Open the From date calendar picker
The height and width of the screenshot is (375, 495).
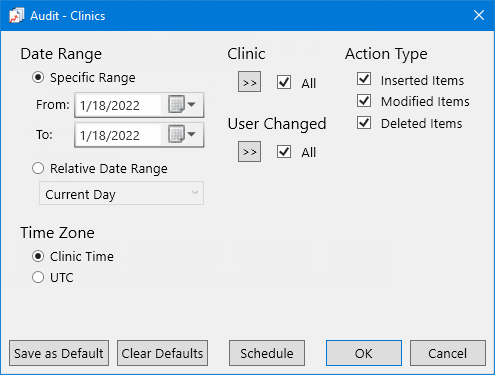tap(182, 105)
